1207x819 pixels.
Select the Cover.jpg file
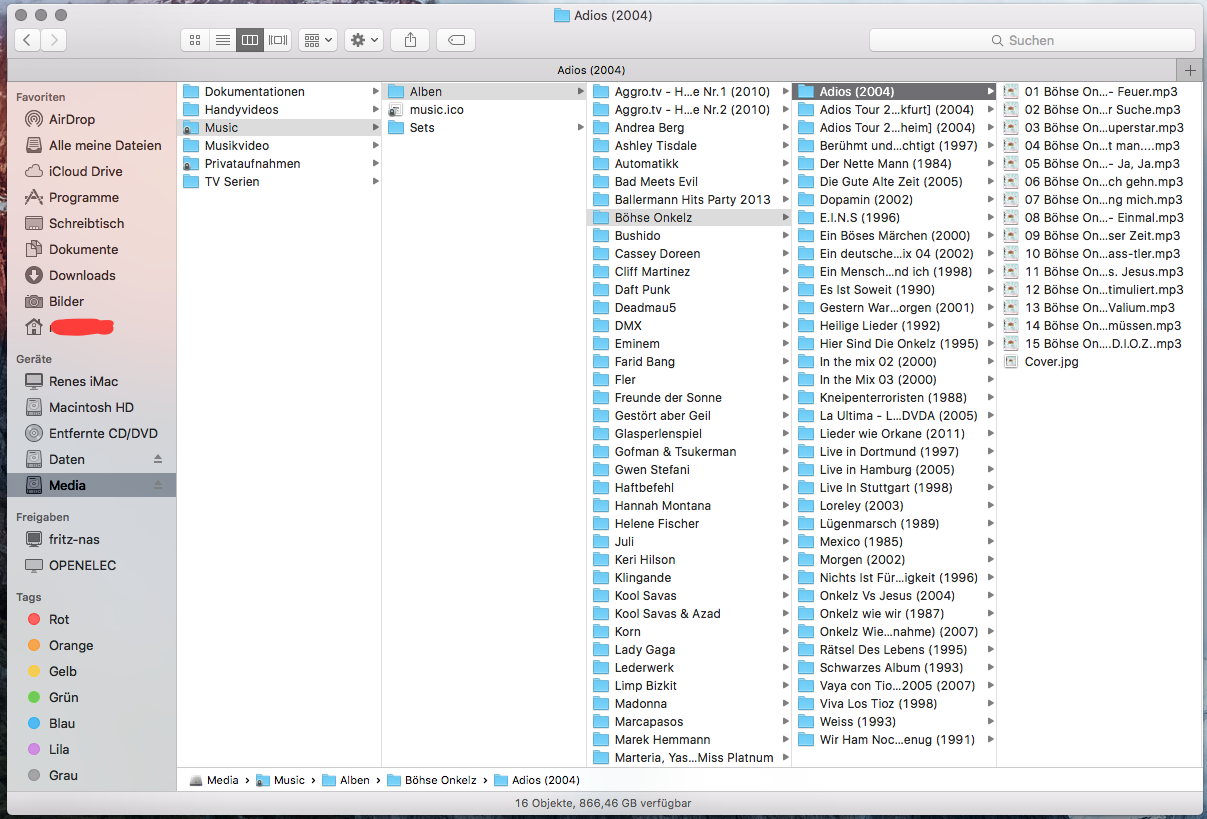pos(1051,362)
